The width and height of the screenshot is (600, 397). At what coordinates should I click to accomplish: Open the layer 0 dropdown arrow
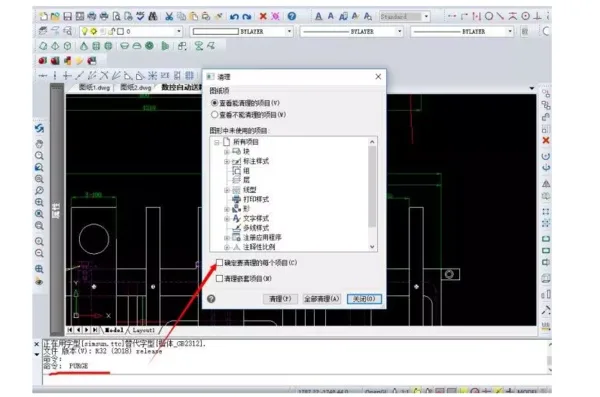(179, 31)
